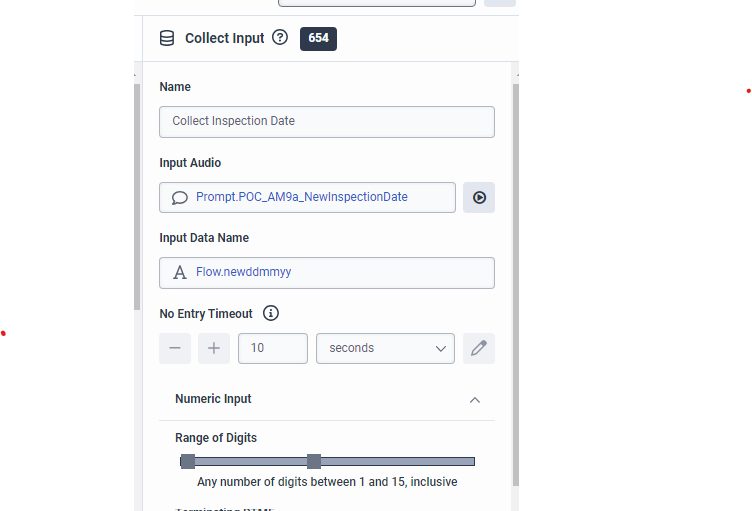This screenshot has height=511, width=752.
Task: Click the prompt speech bubble icon
Action: [x=180, y=197]
